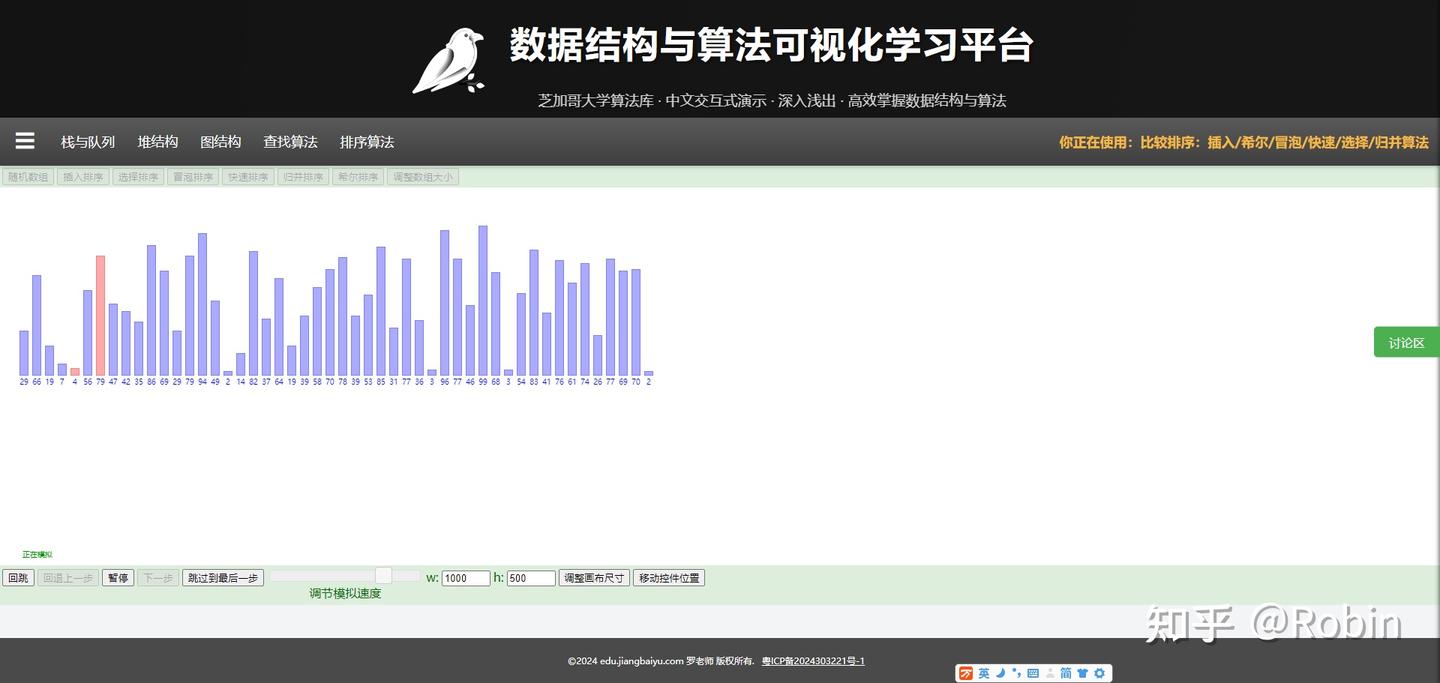Select the 查找算法 menu item

(290, 141)
